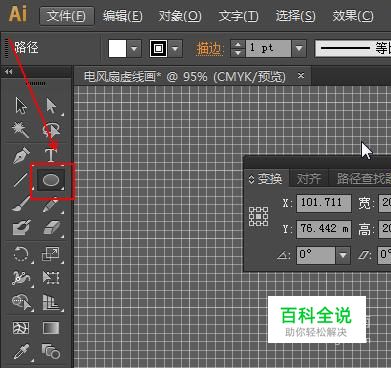The image size is (391, 368).
Task: Click the reference point locator grid
Action: pos(258,216)
